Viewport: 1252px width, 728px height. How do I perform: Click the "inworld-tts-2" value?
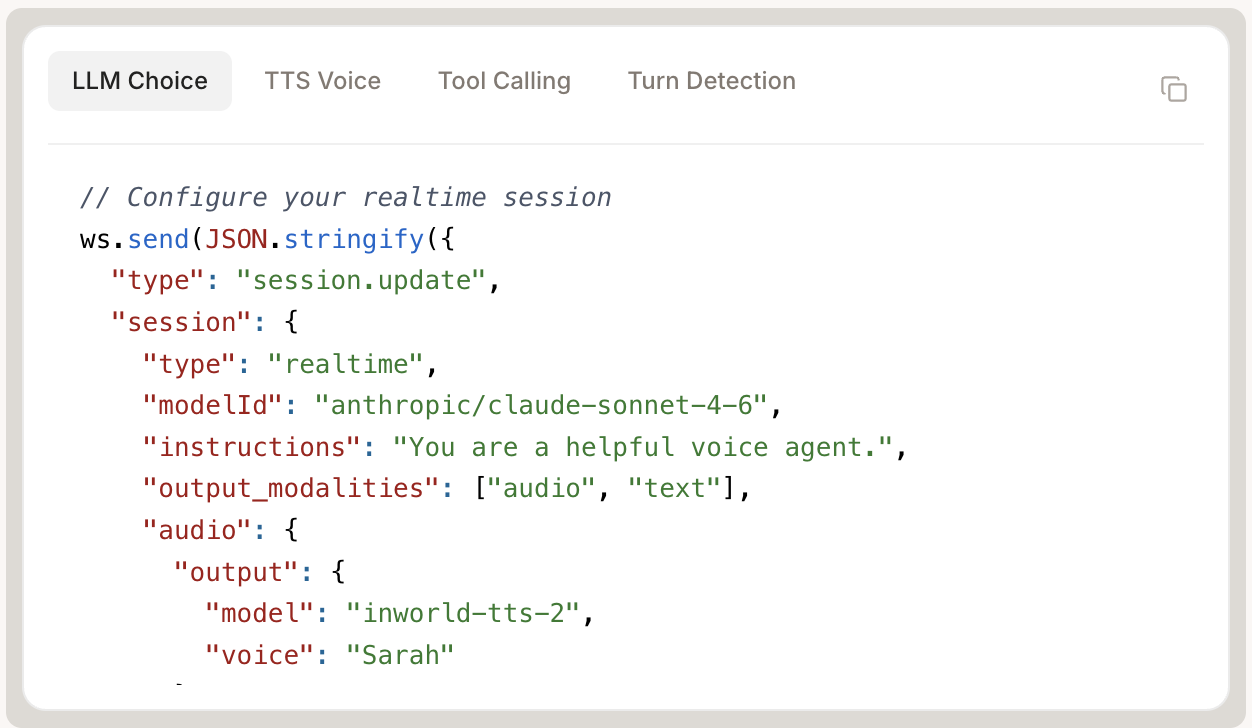click(463, 613)
